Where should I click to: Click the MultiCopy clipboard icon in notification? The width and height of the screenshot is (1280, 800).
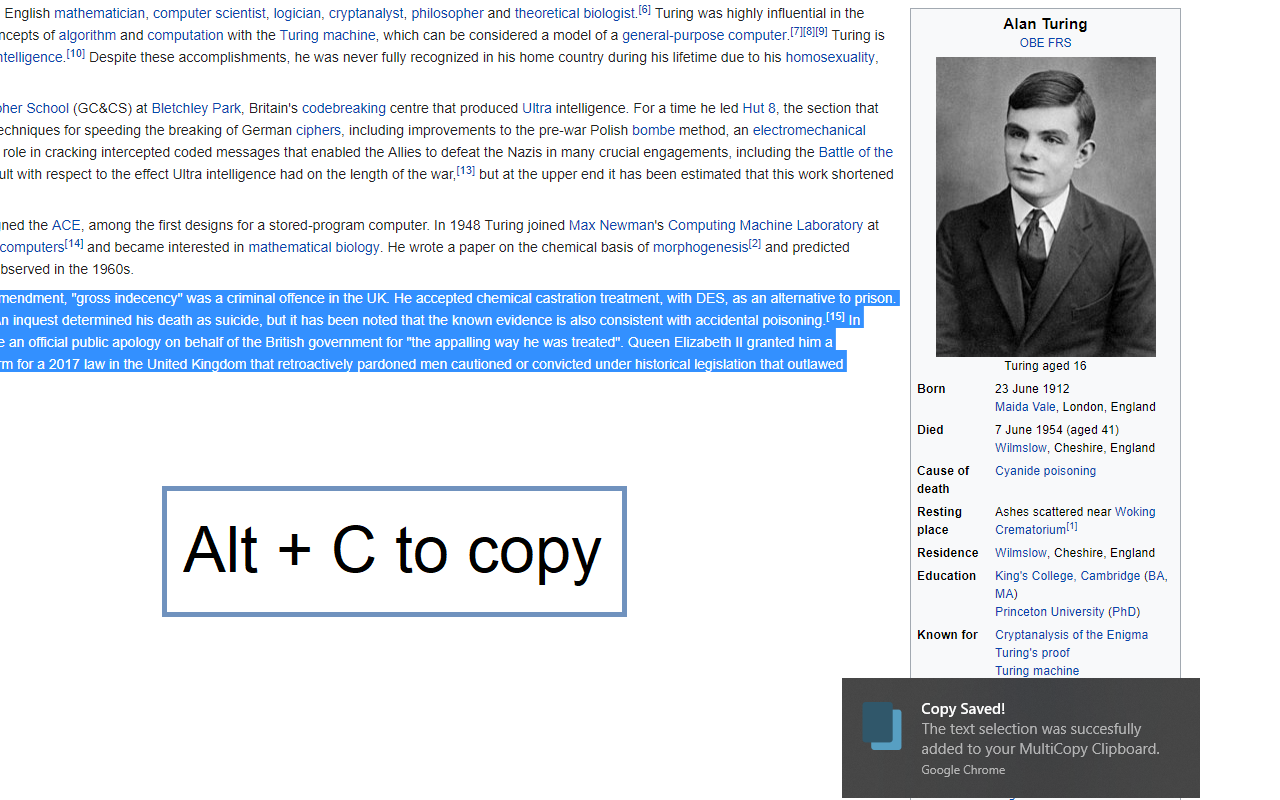(882, 726)
